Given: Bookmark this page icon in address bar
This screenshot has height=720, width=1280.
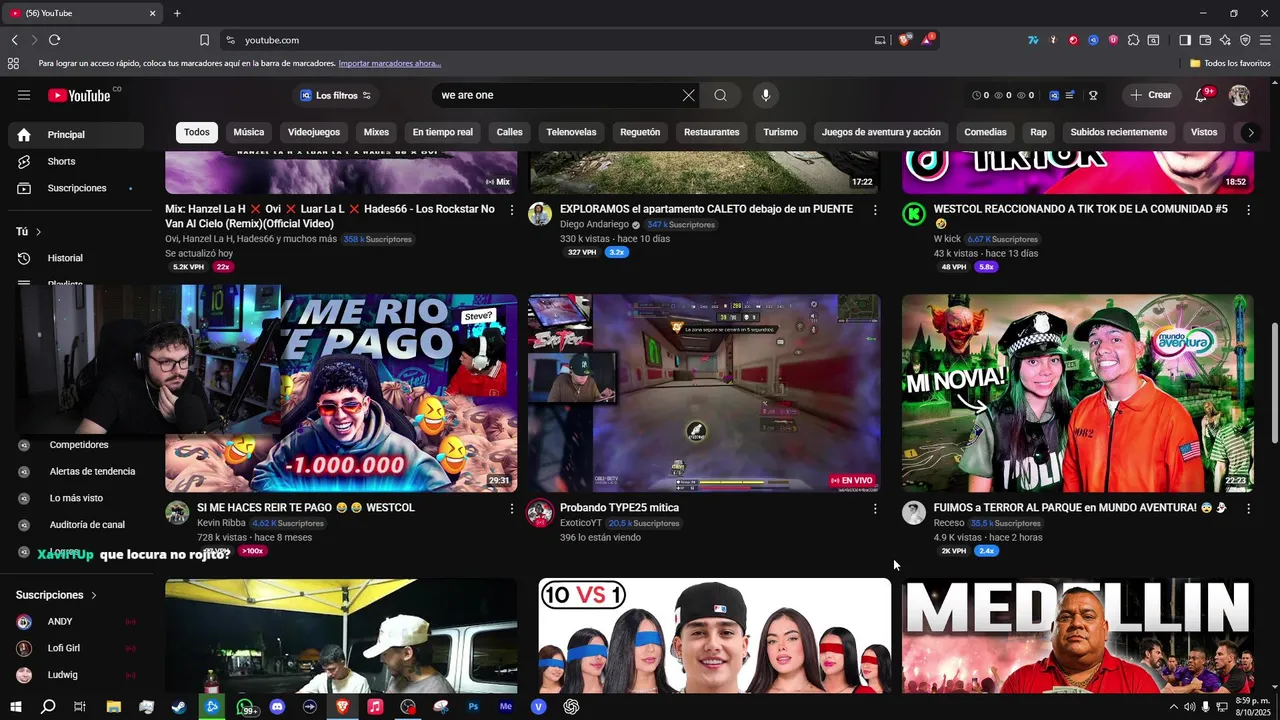Looking at the screenshot, I should (204, 40).
